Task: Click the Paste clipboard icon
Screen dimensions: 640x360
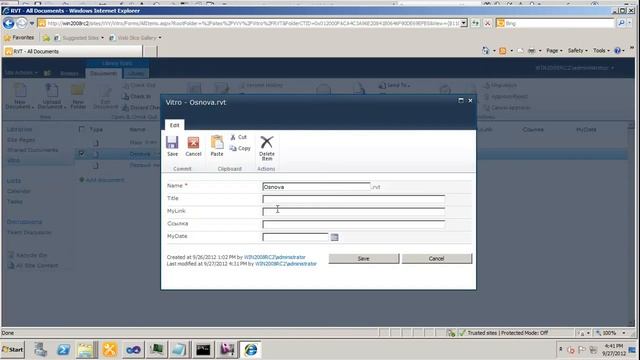Action: pyautogui.click(x=217, y=142)
